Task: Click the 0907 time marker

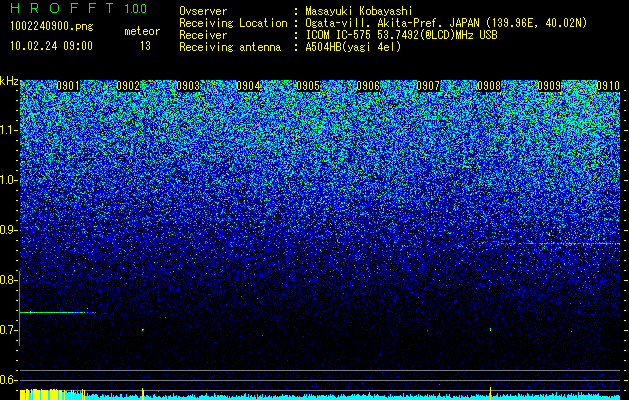Action: pos(428,86)
